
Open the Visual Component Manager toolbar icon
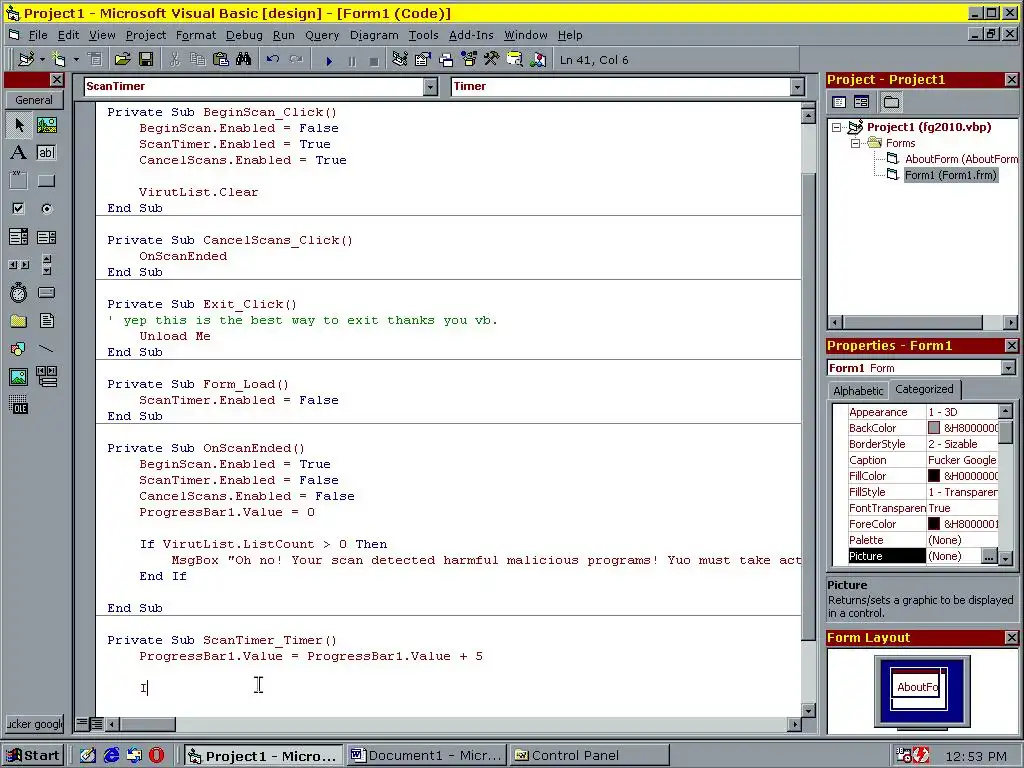click(537, 60)
